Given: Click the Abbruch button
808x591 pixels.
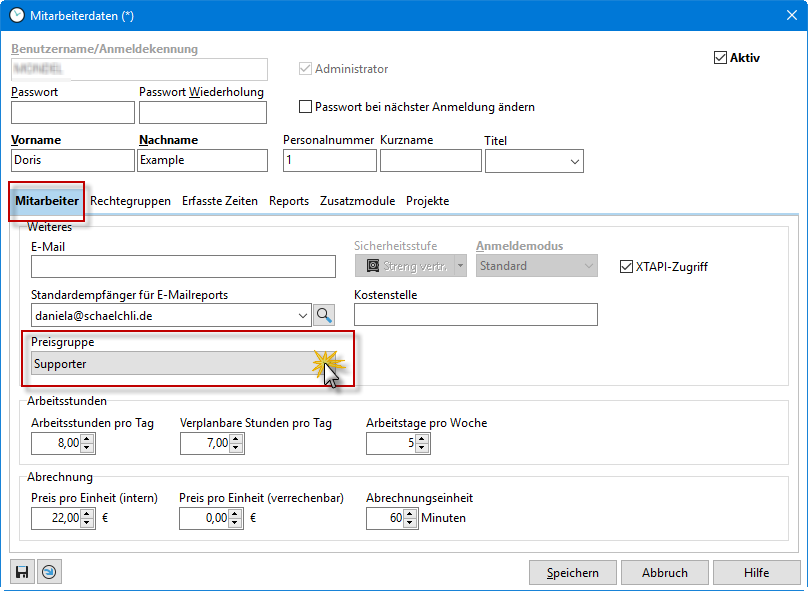Looking at the screenshot, I should point(664,573).
